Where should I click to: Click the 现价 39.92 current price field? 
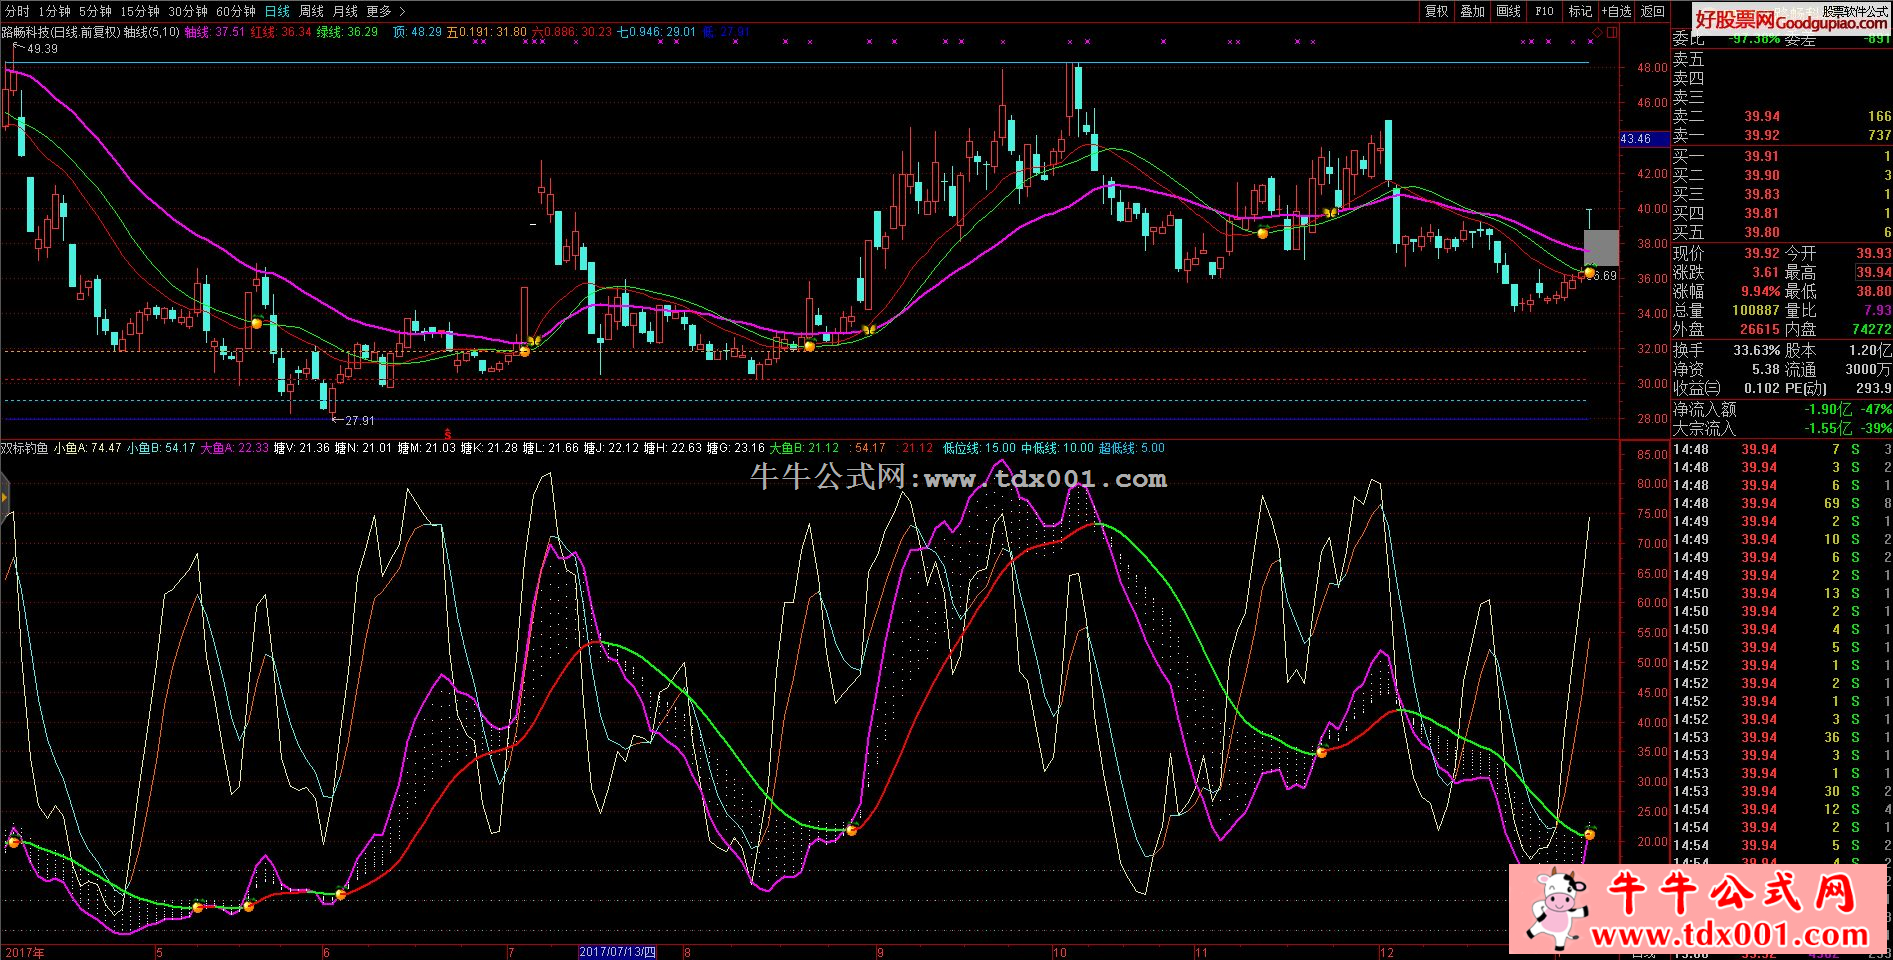tap(1726, 253)
